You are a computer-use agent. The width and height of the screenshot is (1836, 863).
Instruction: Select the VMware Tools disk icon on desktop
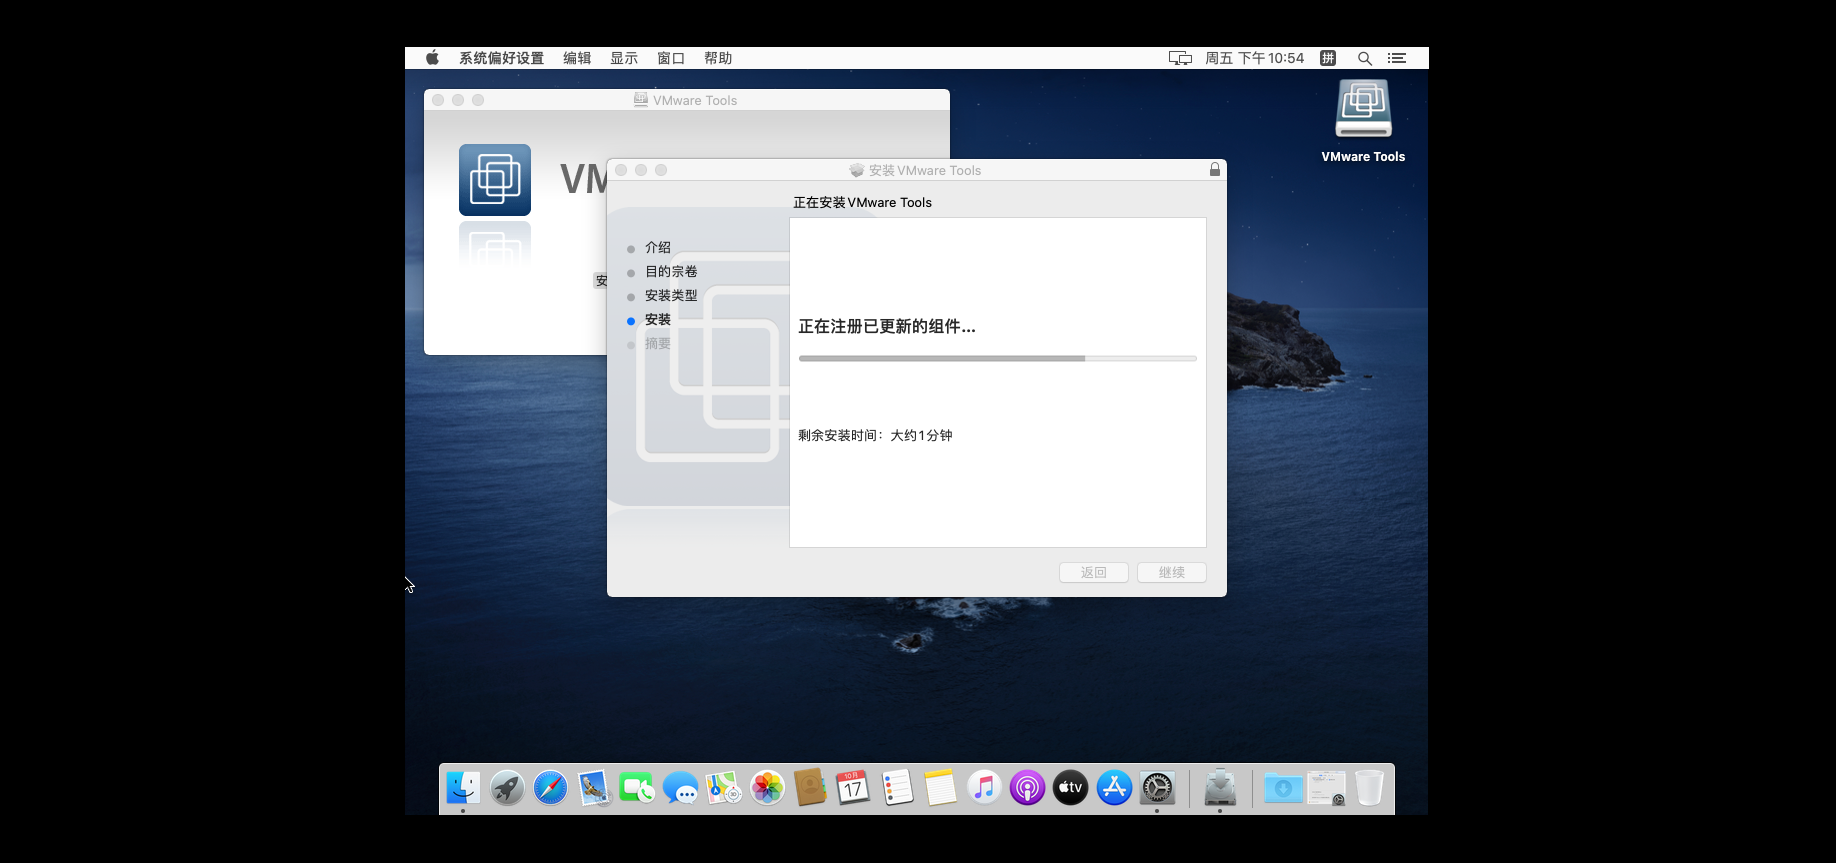pyautogui.click(x=1363, y=109)
